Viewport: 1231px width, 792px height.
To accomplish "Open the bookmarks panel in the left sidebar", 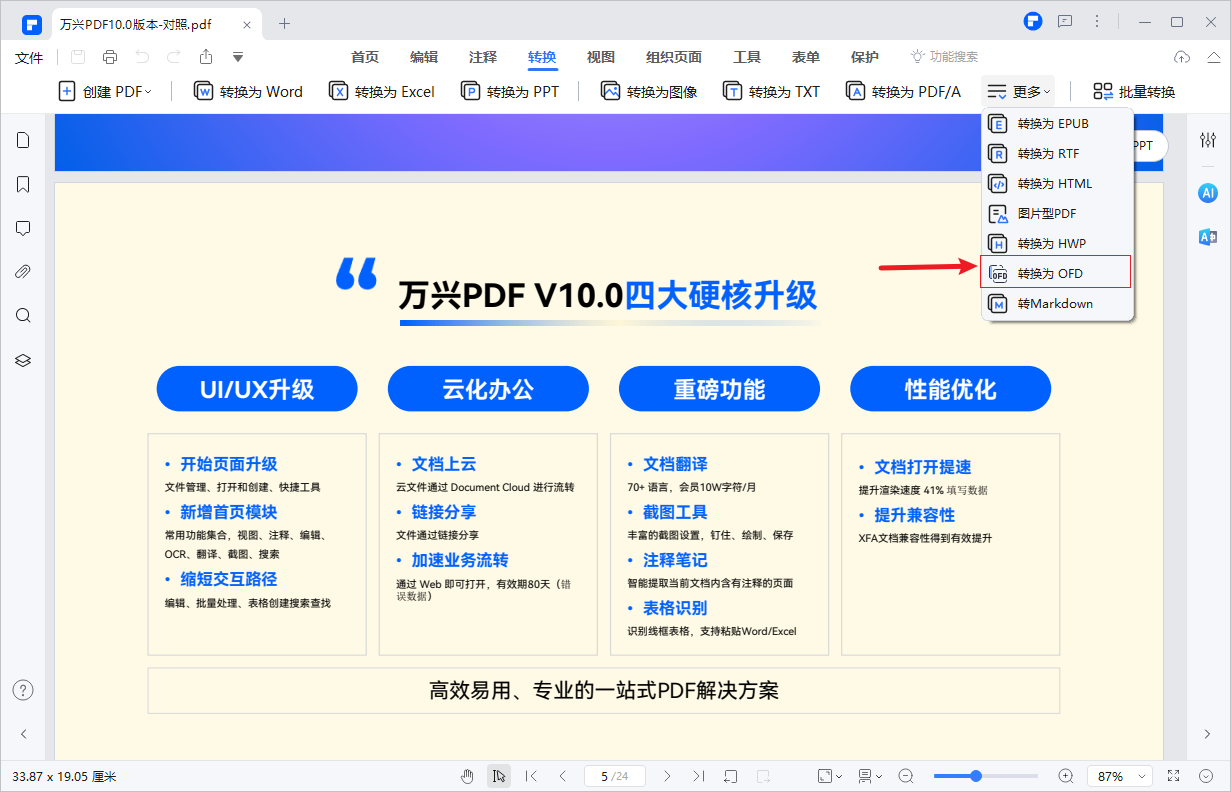I will [23, 184].
